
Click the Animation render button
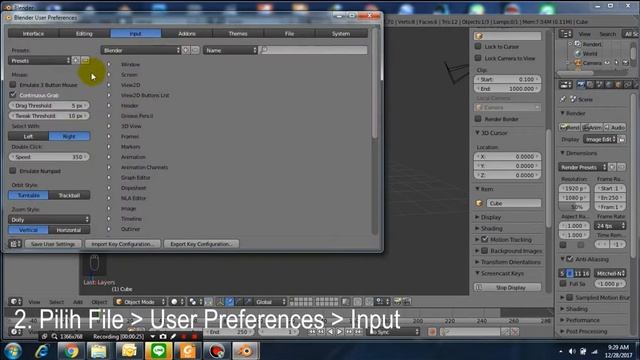point(592,127)
